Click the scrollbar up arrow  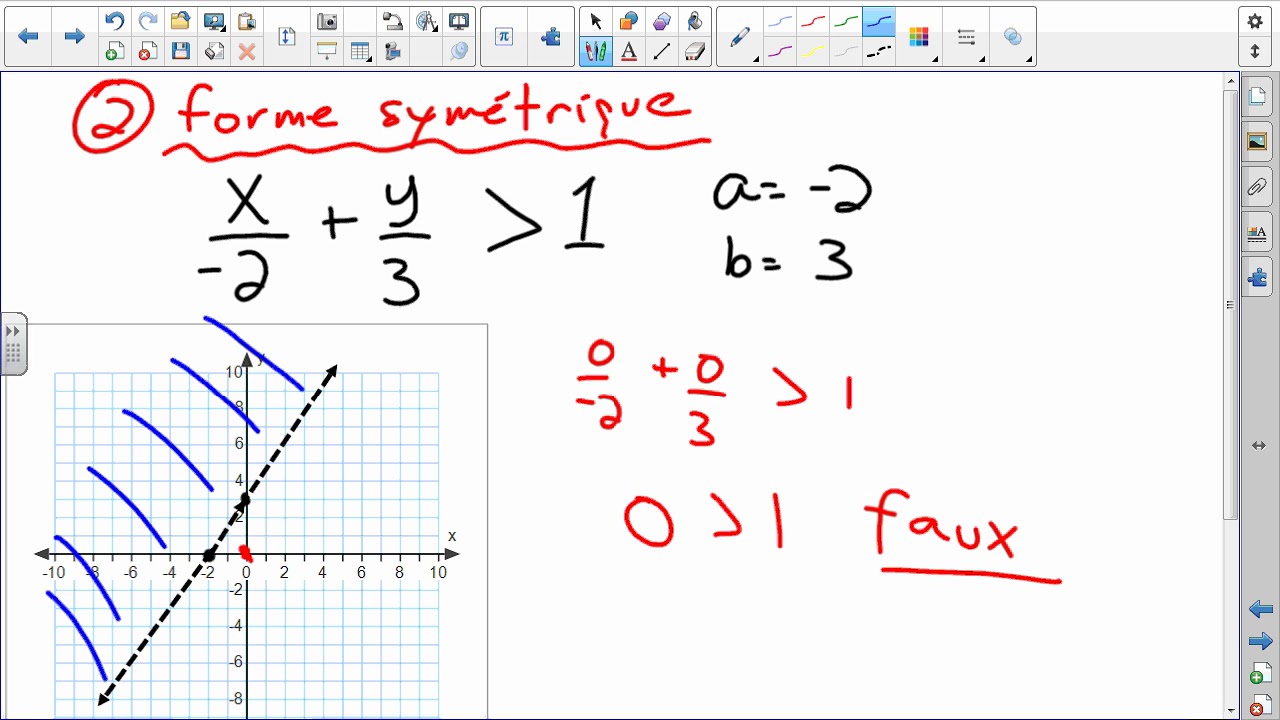[1230, 82]
